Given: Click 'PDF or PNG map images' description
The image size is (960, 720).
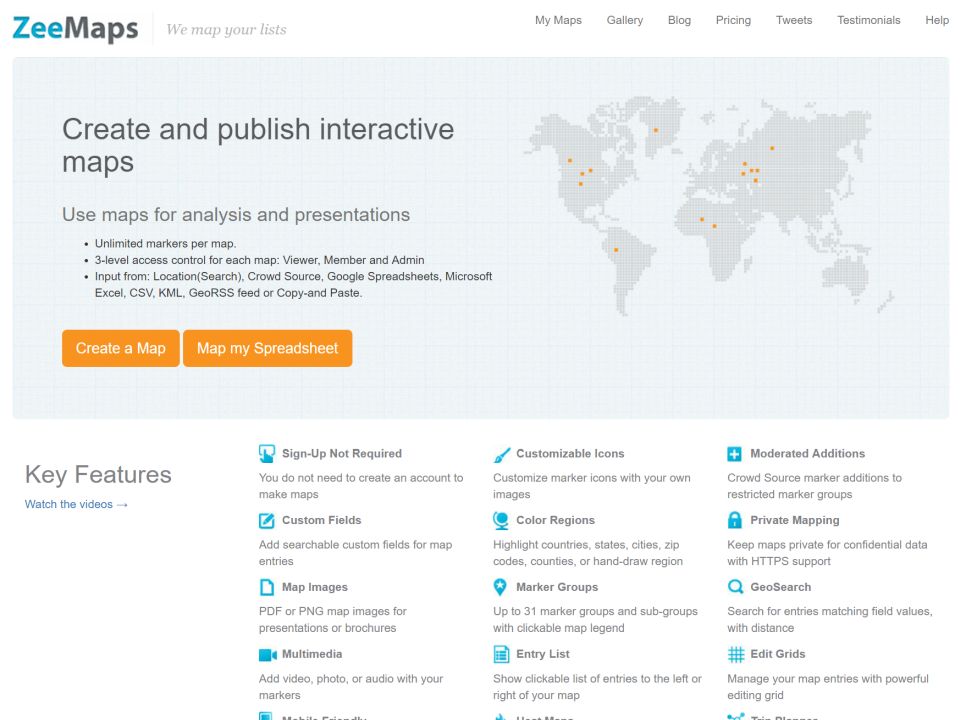Looking at the screenshot, I should pyautogui.click(x=332, y=620).
